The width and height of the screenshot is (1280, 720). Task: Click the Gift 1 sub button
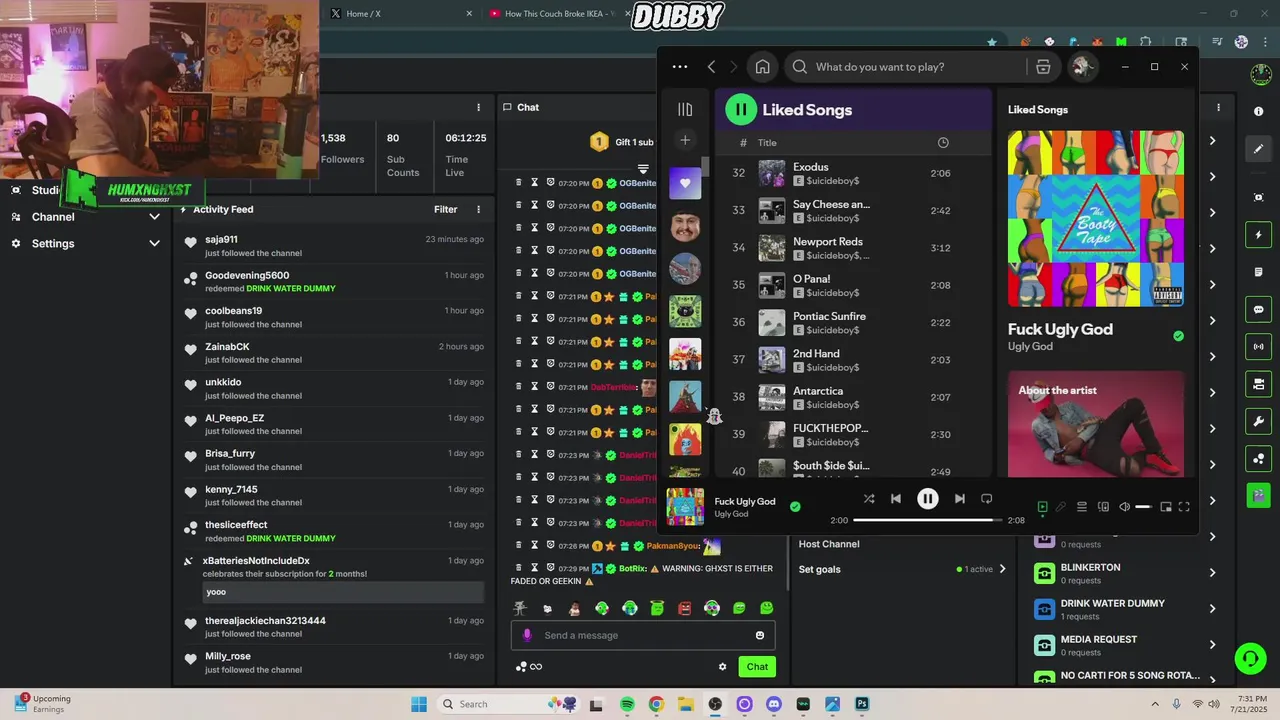(622, 142)
